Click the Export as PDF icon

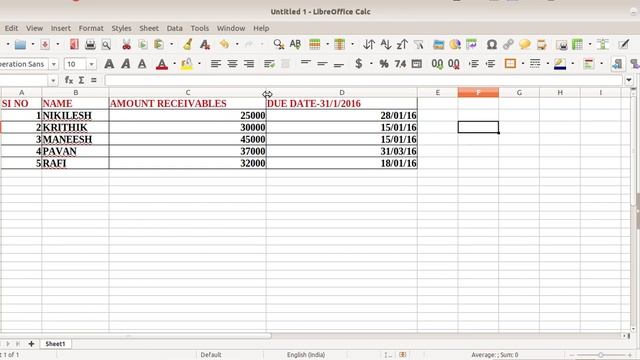point(74,44)
